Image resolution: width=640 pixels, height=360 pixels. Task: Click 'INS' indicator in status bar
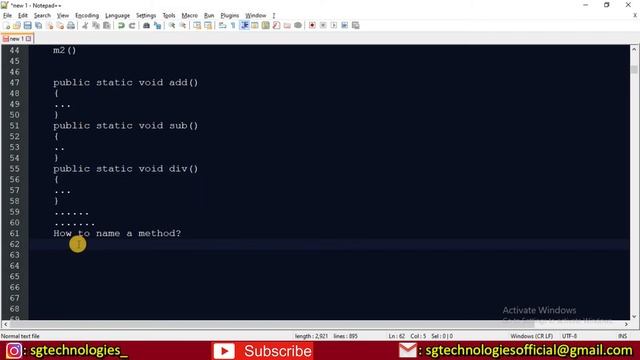click(x=622, y=336)
